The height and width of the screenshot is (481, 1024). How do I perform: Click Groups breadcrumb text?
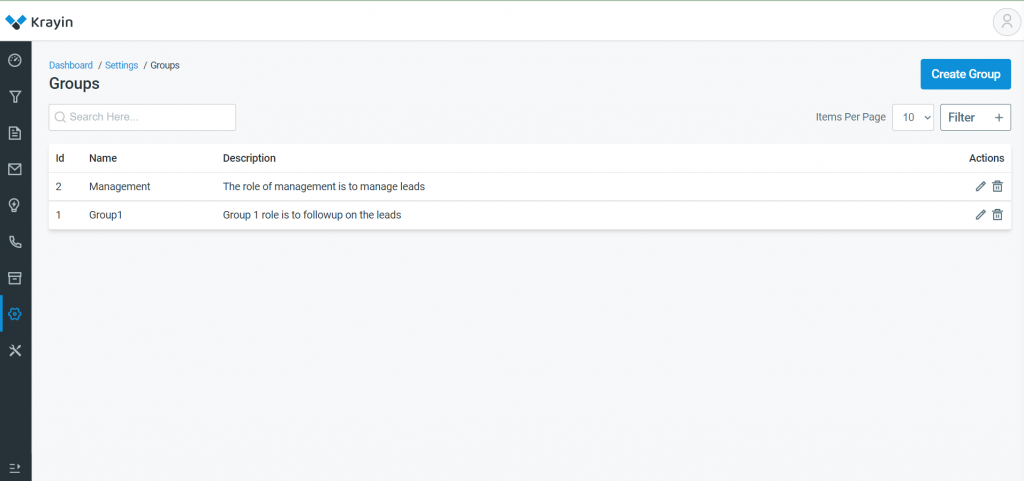point(165,65)
